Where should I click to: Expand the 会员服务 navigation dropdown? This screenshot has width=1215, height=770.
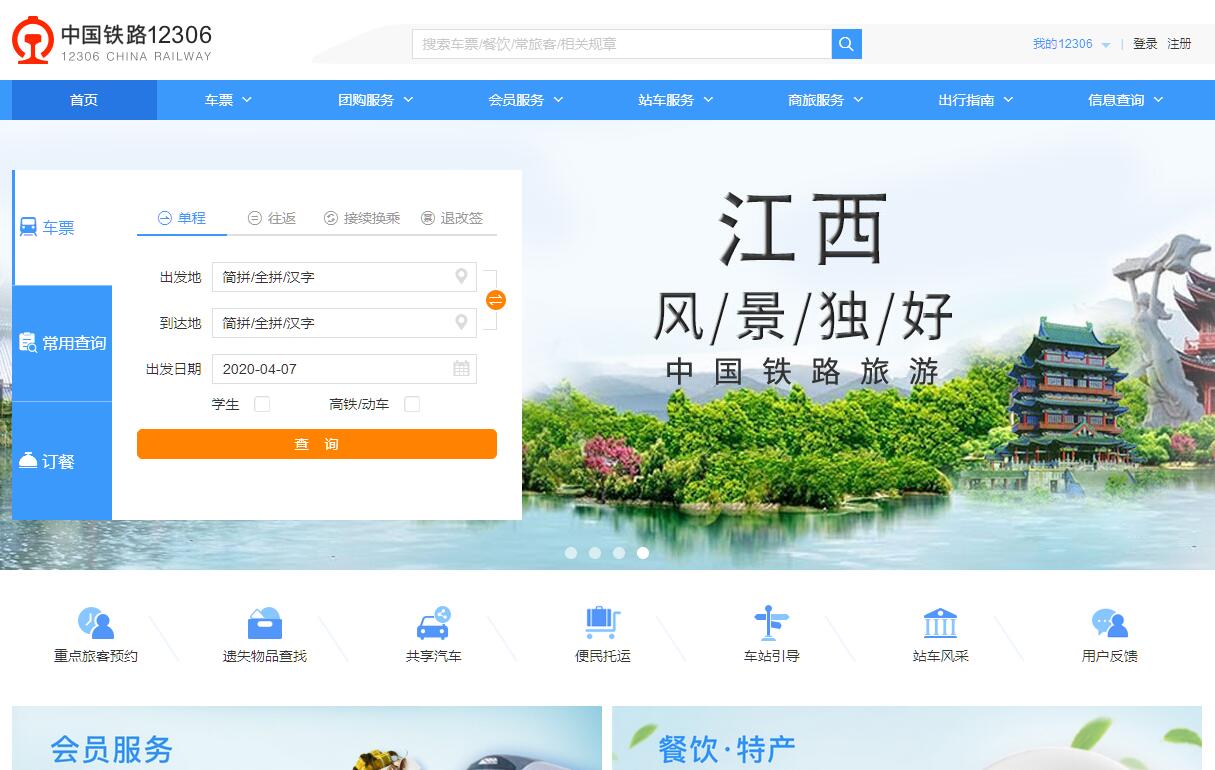point(526,100)
